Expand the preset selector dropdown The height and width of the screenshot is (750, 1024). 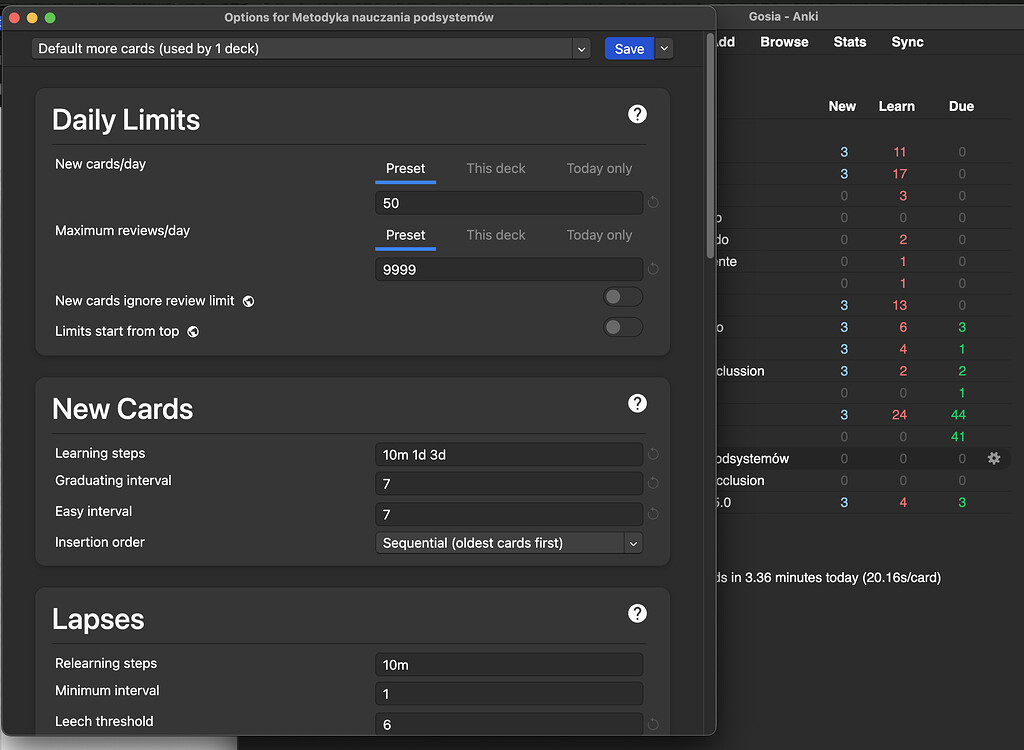(581, 48)
